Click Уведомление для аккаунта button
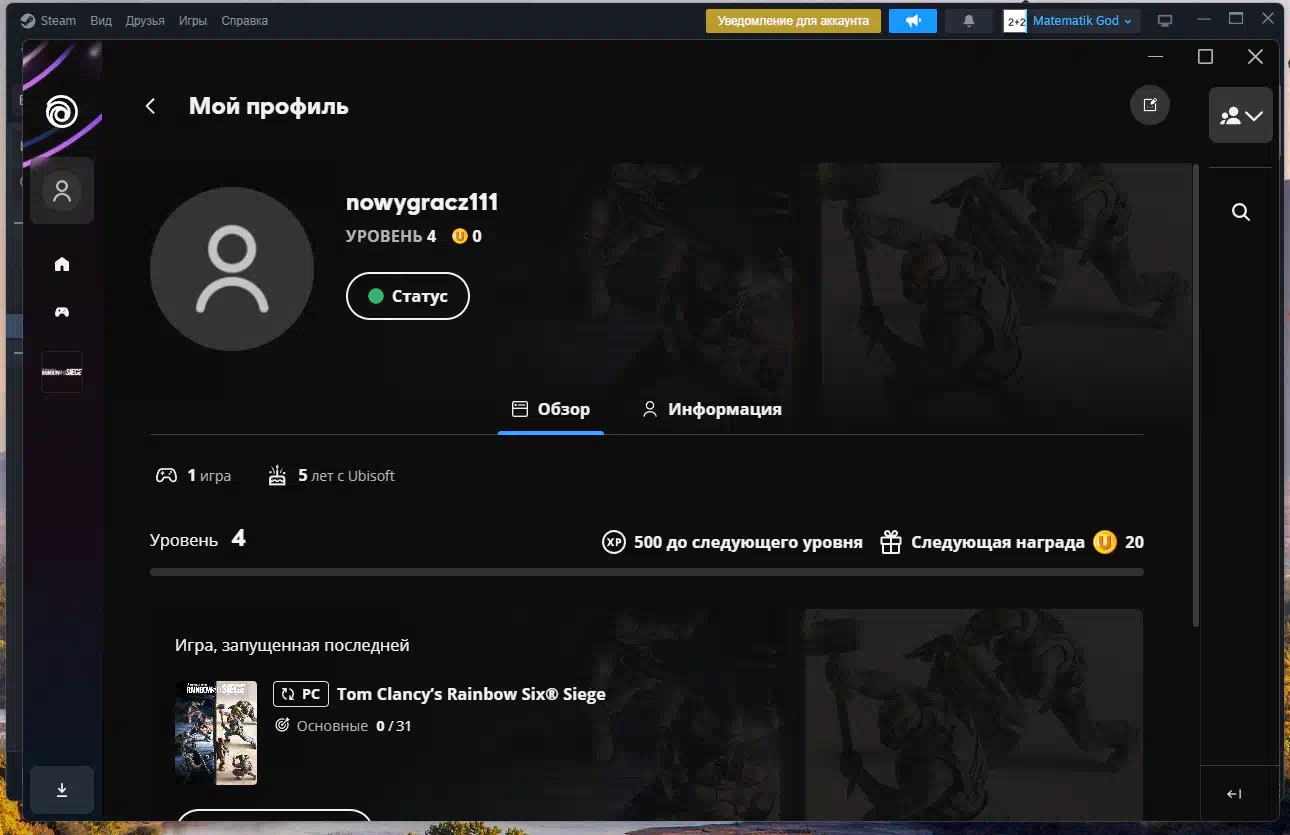The width and height of the screenshot is (1290, 835). click(793, 21)
